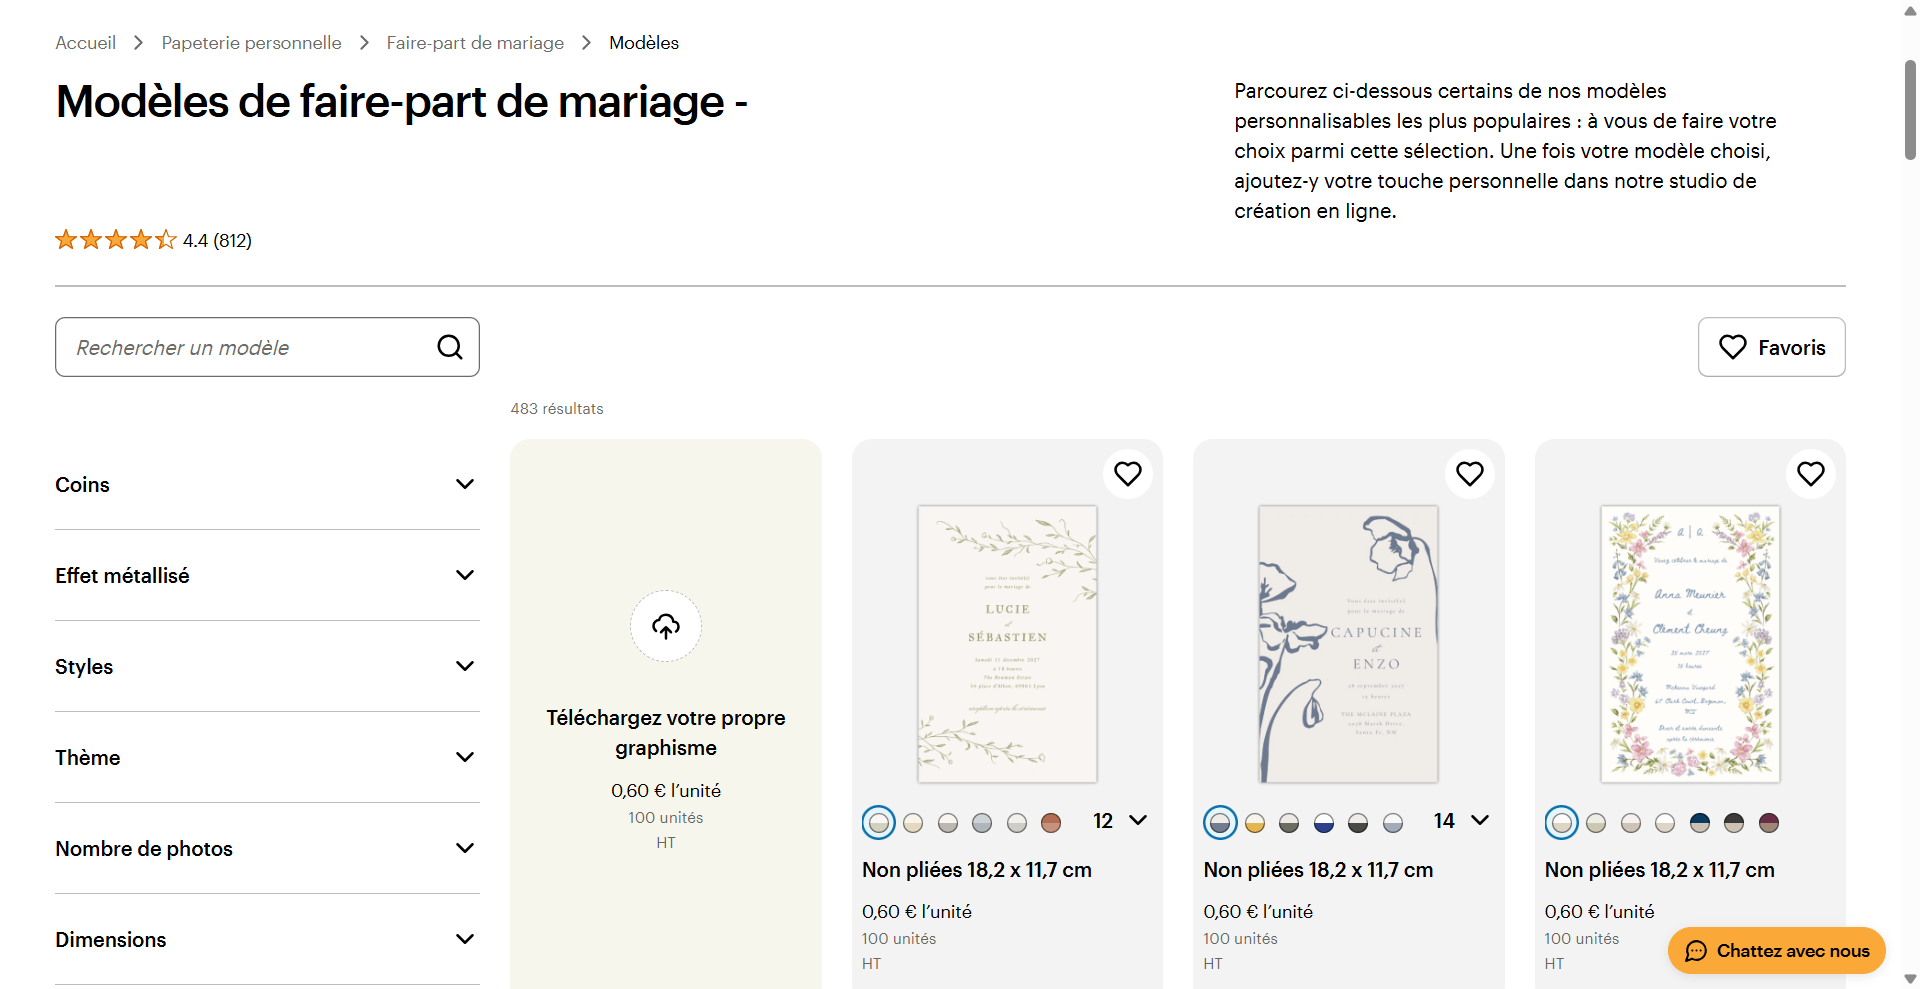Show all 12 colors for Lucie design

(x=1120, y=821)
